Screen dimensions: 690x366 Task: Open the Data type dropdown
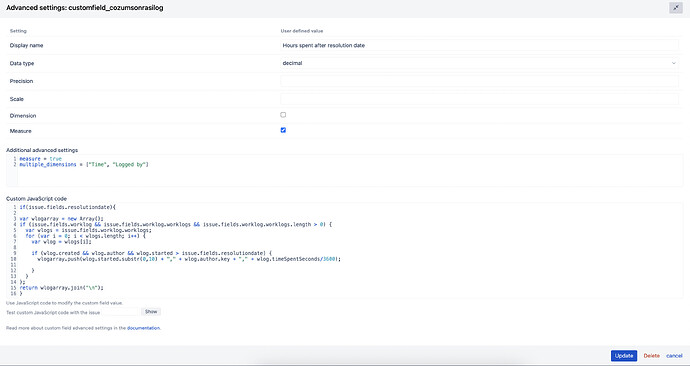[479, 63]
